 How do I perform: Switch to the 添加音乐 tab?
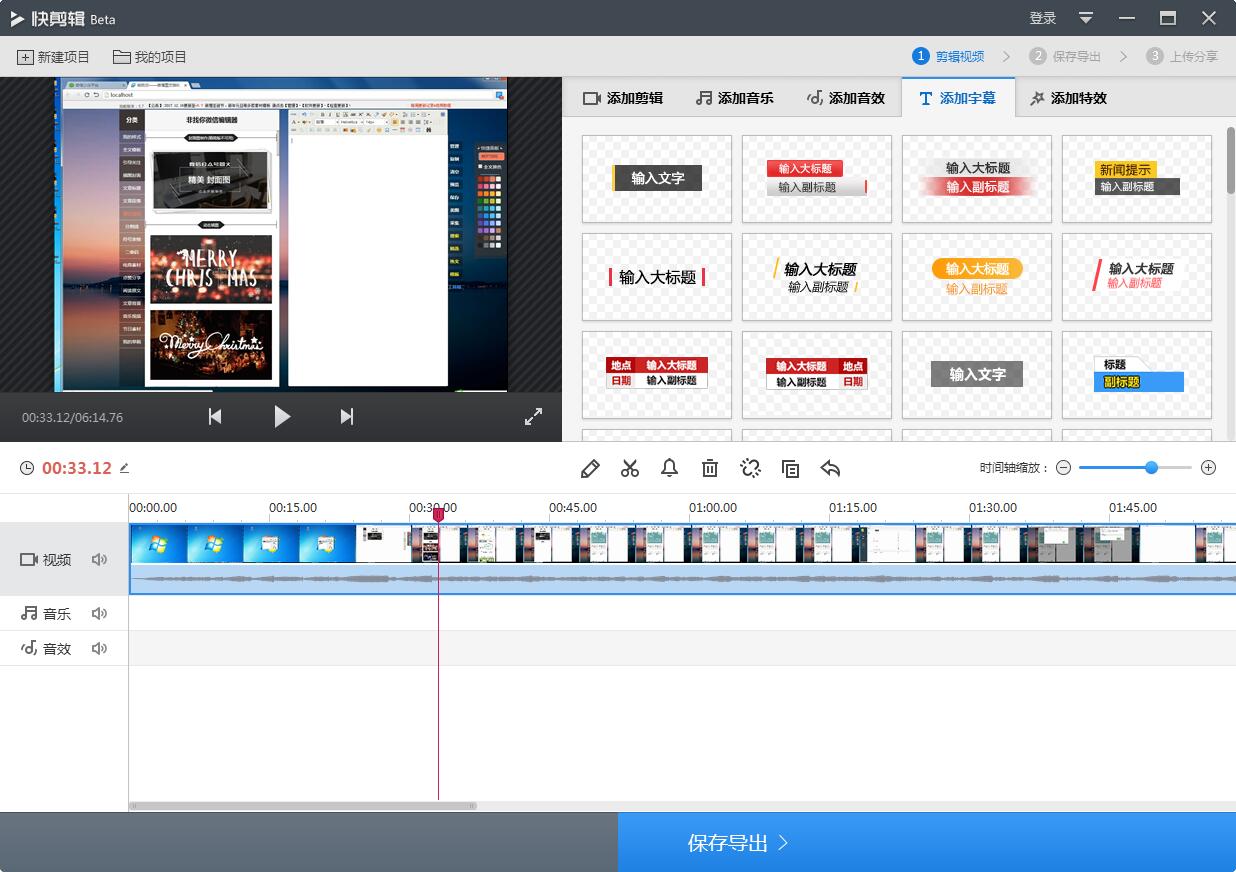click(x=735, y=98)
